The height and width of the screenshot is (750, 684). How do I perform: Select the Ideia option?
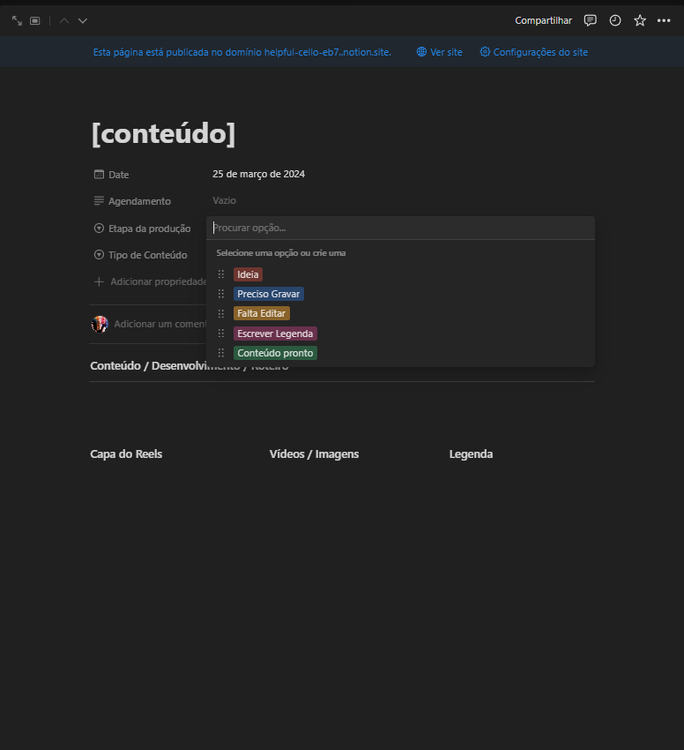pos(248,275)
